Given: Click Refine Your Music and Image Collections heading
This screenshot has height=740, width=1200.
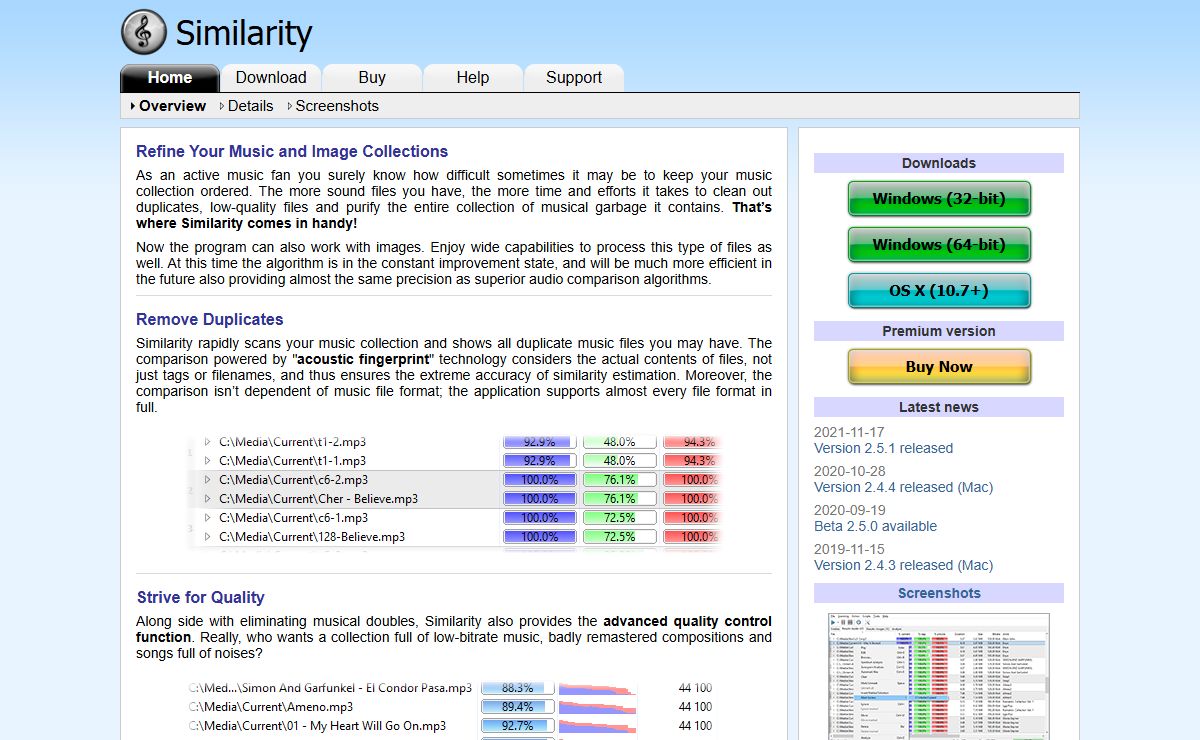Looking at the screenshot, I should [x=292, y=152].
